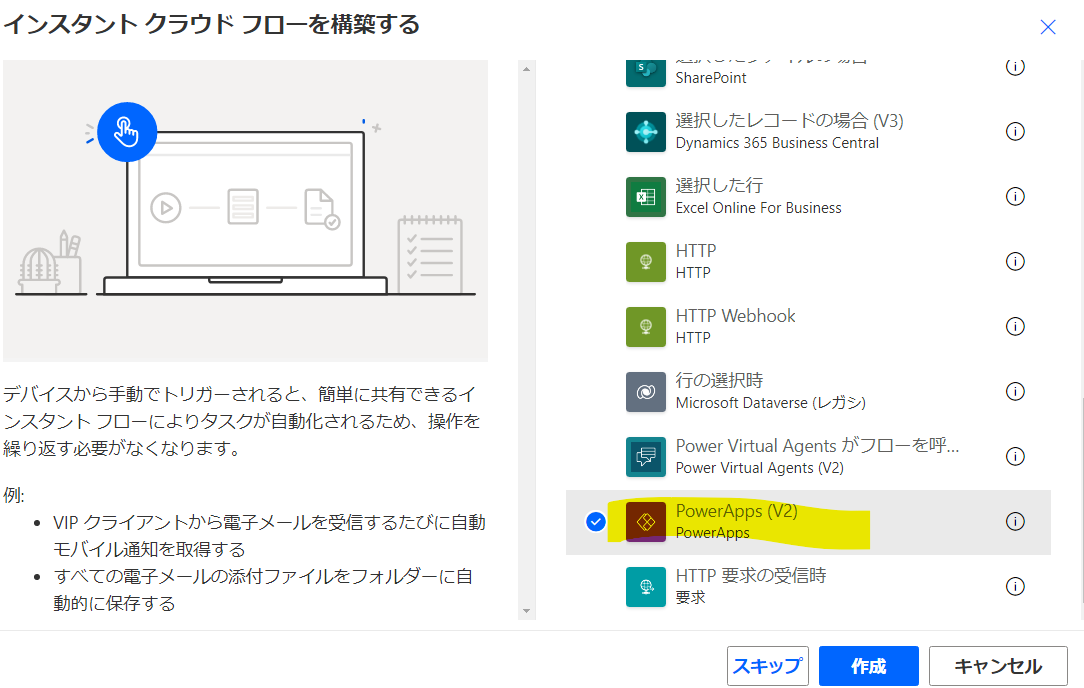Click the Dynamics 365 Business Central icon
The width and height of the screenshot is (1084, 688).
[646, 131]
